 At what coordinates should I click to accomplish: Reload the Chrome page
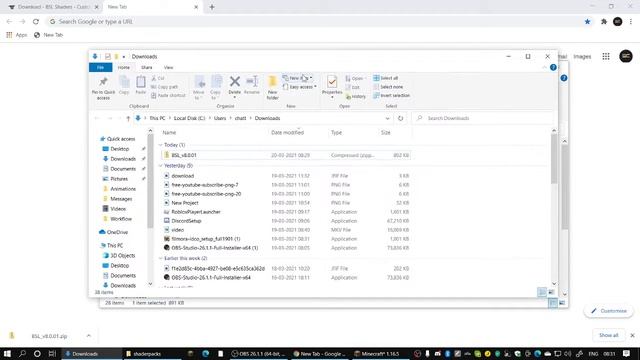36,22
